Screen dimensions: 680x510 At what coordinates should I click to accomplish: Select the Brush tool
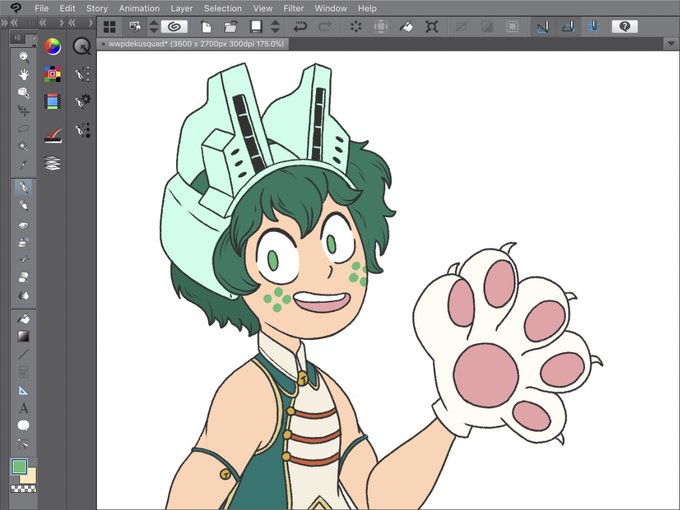[23, 225]
